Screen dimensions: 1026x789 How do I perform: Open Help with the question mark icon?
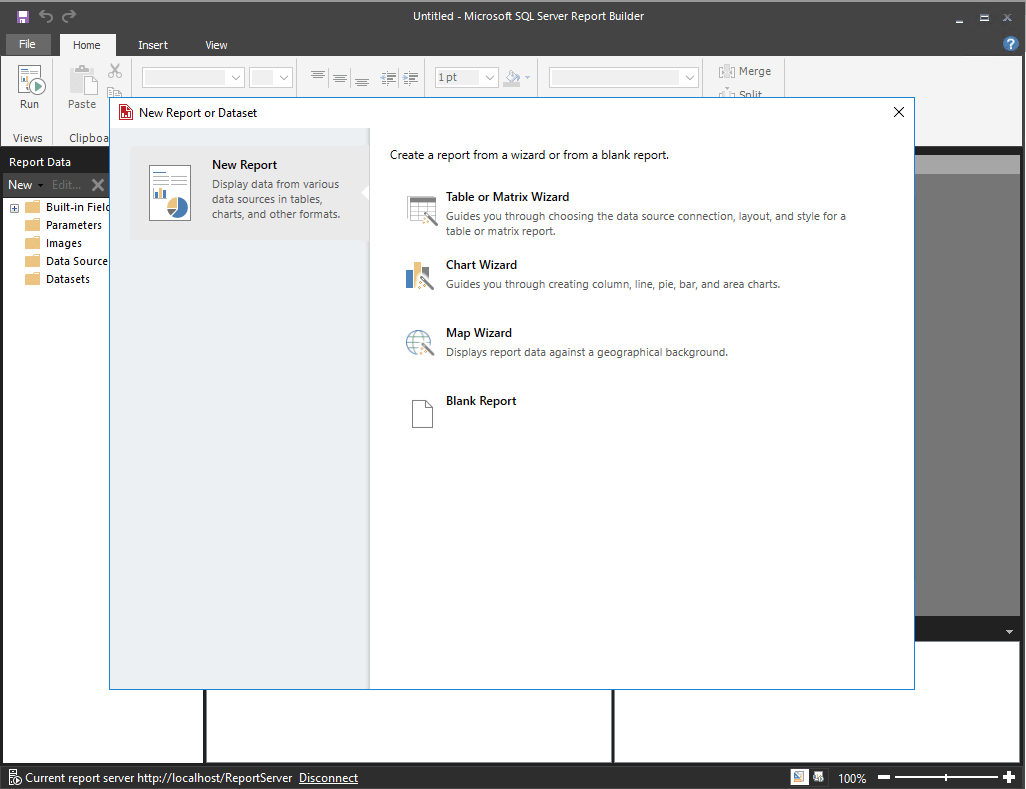click(1010, 44)
